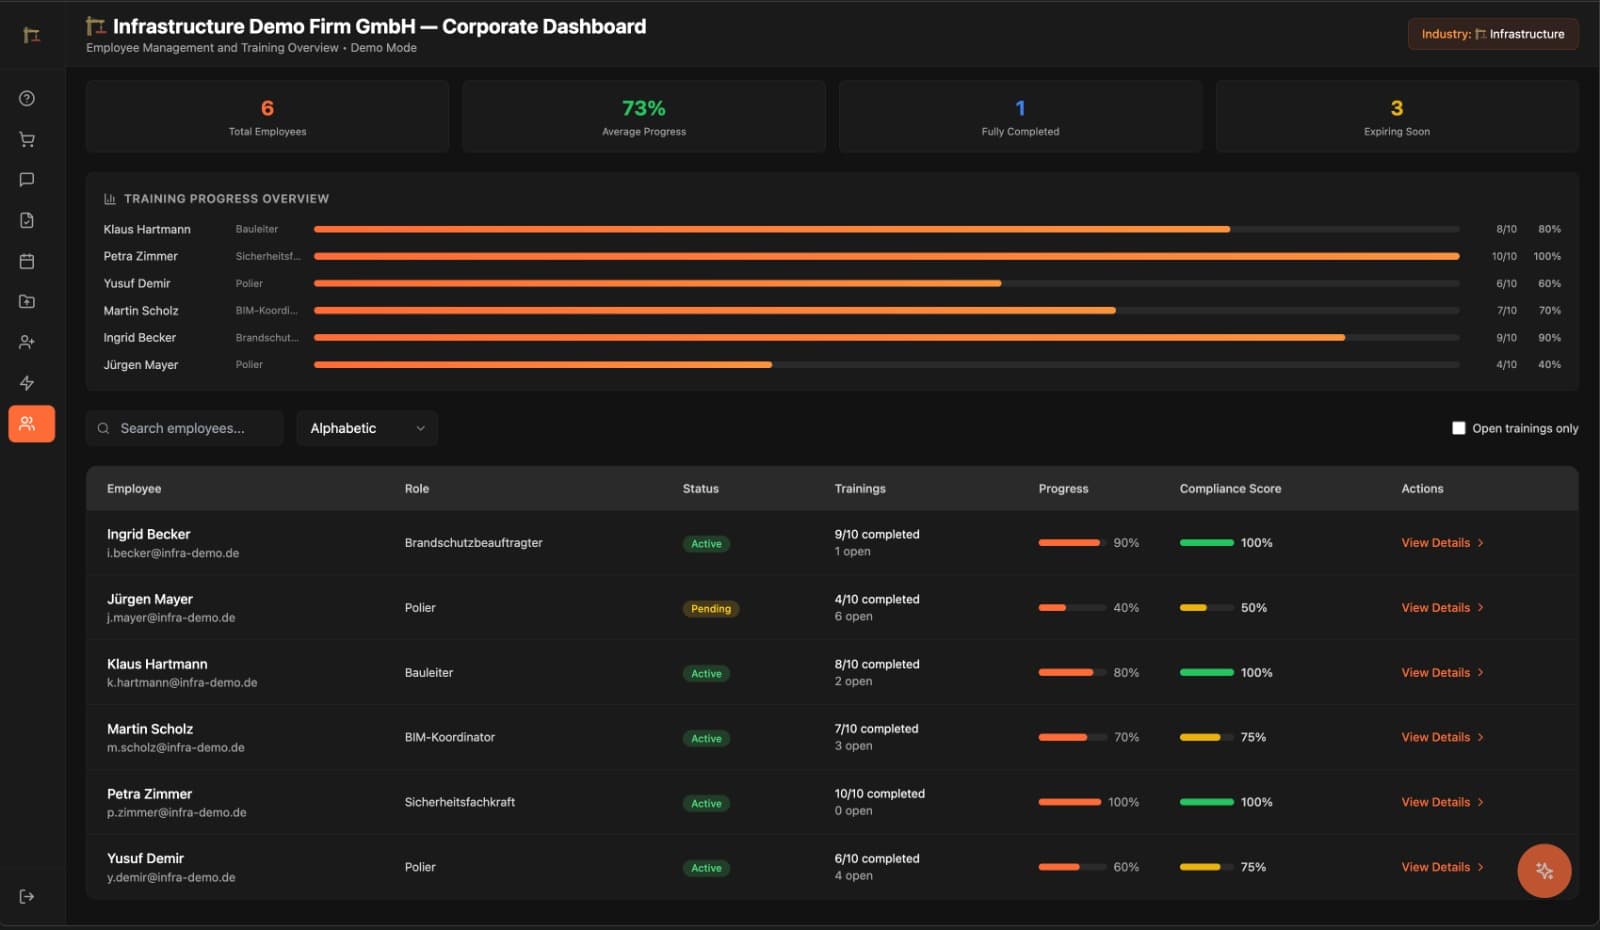
Task: Open the calendar icon in the sidebar
Action: pyautogui.click(x=27, y=261)
